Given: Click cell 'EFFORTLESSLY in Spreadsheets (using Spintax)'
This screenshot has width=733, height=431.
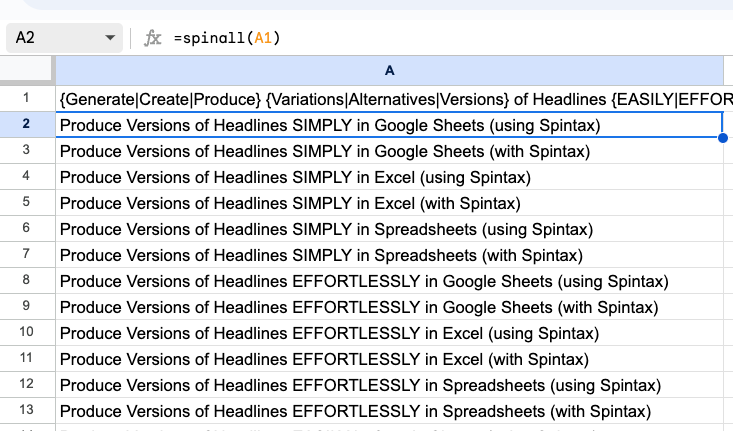Looking at the screenshot, I should [389, 385].
